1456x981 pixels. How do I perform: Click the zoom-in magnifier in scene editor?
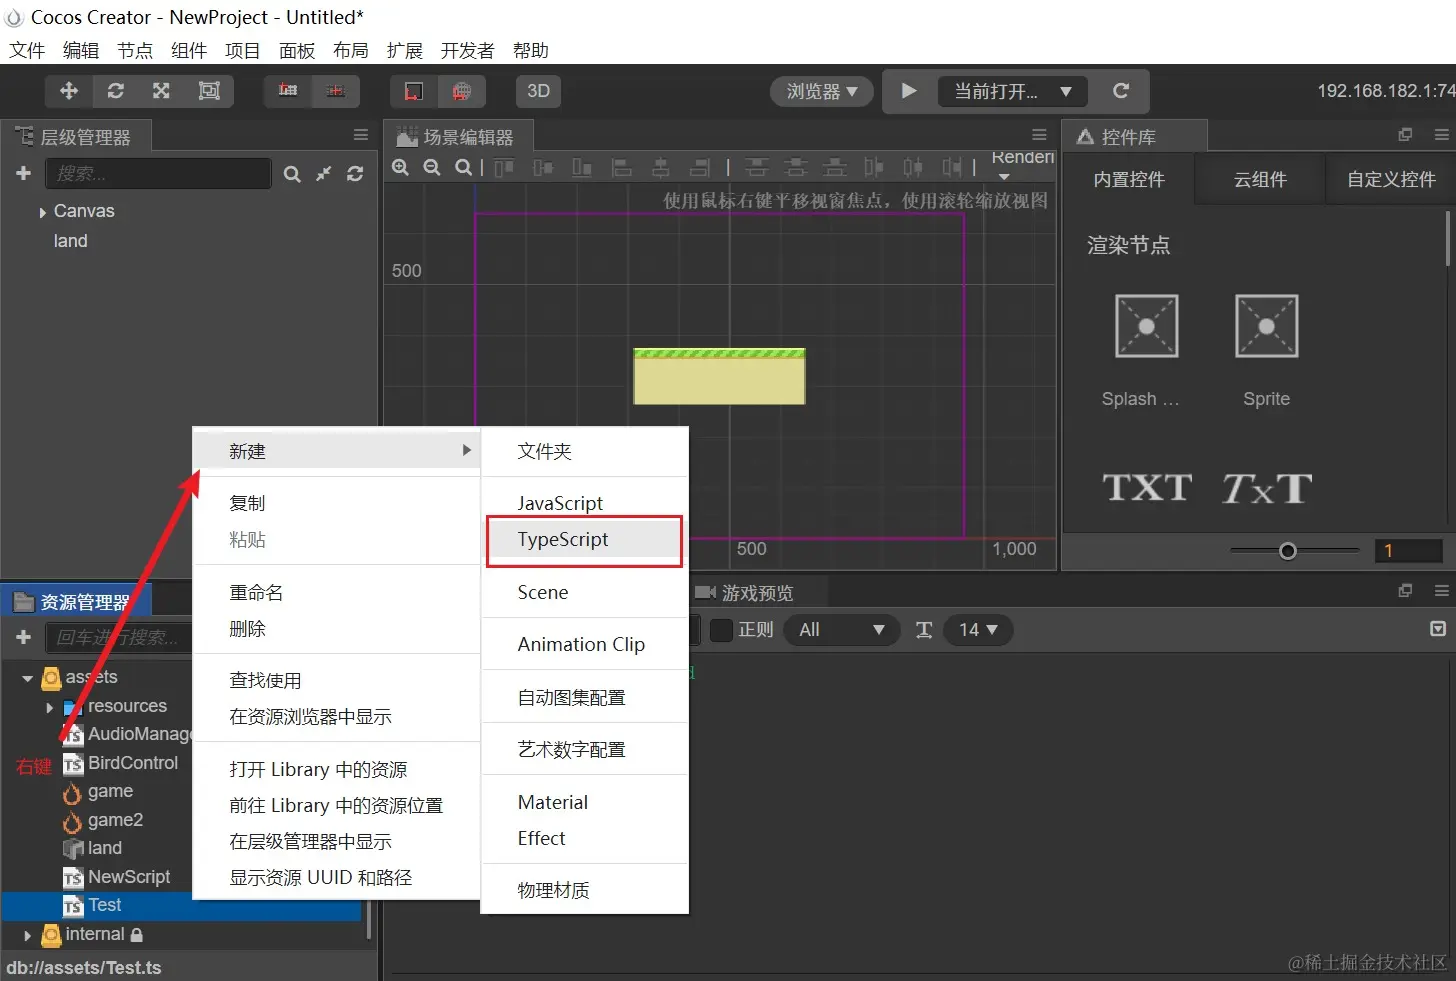400,167
